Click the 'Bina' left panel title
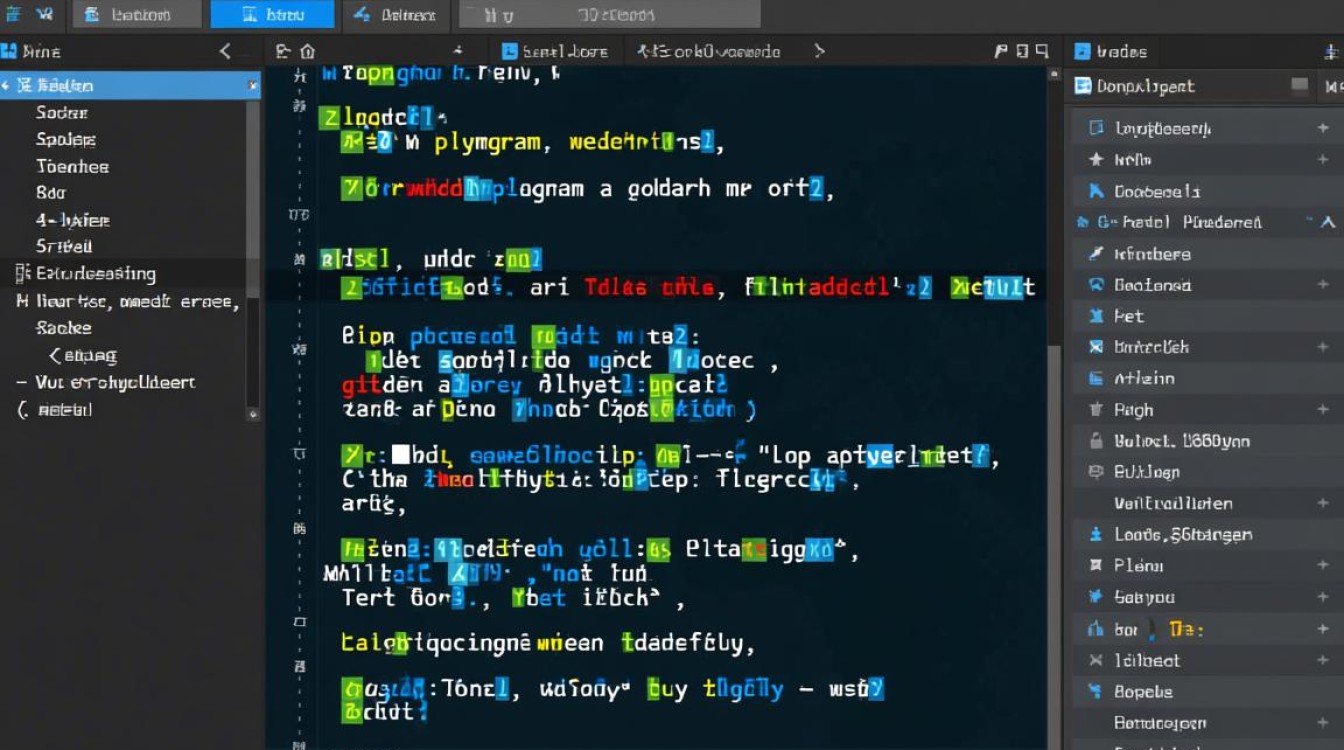The width and height of the screenshot is (1344, 750). pos(41,51)
